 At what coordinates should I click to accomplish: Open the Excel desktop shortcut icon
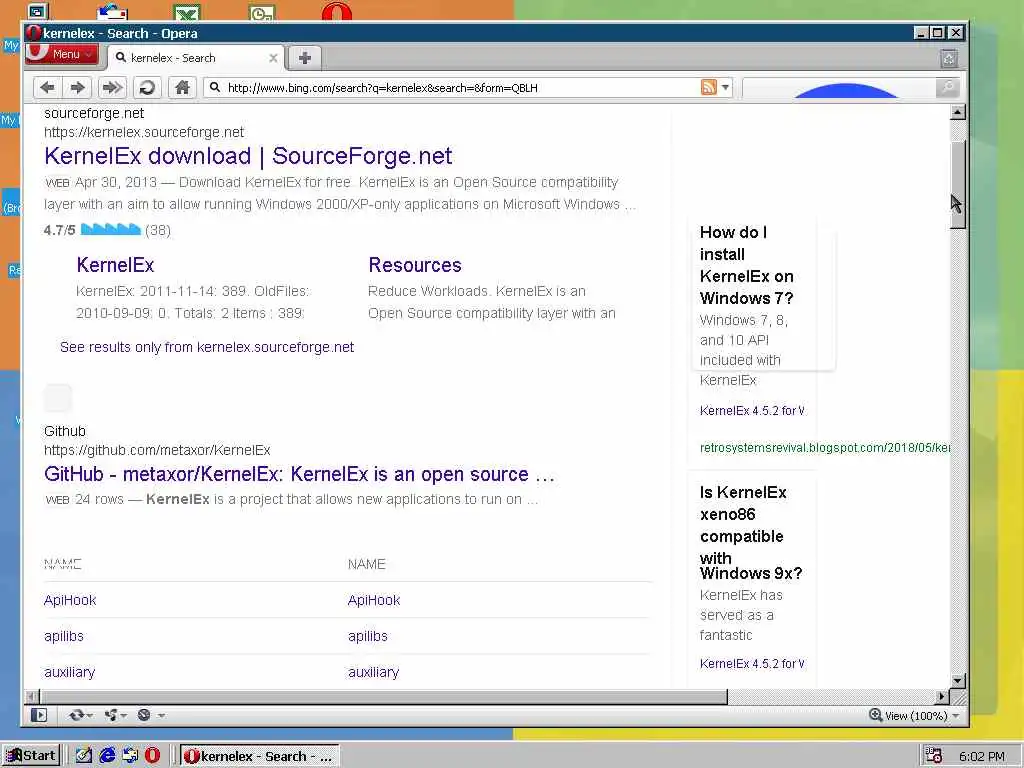187,12
